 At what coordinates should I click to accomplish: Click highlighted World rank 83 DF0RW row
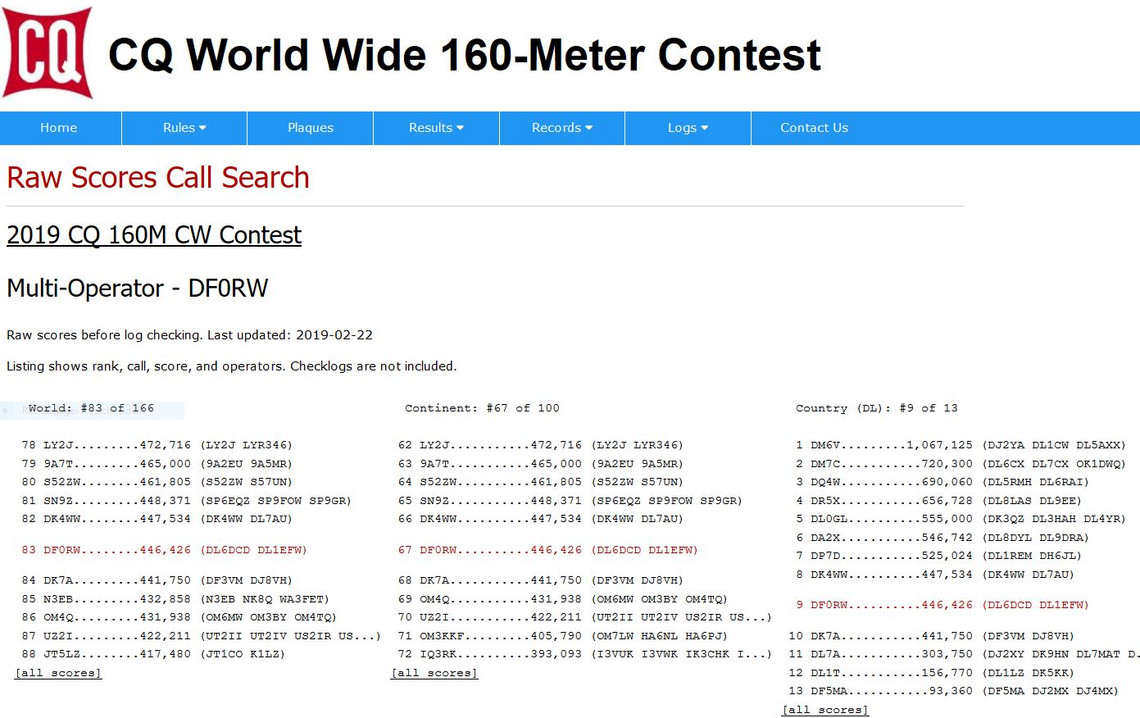point(164,550)
